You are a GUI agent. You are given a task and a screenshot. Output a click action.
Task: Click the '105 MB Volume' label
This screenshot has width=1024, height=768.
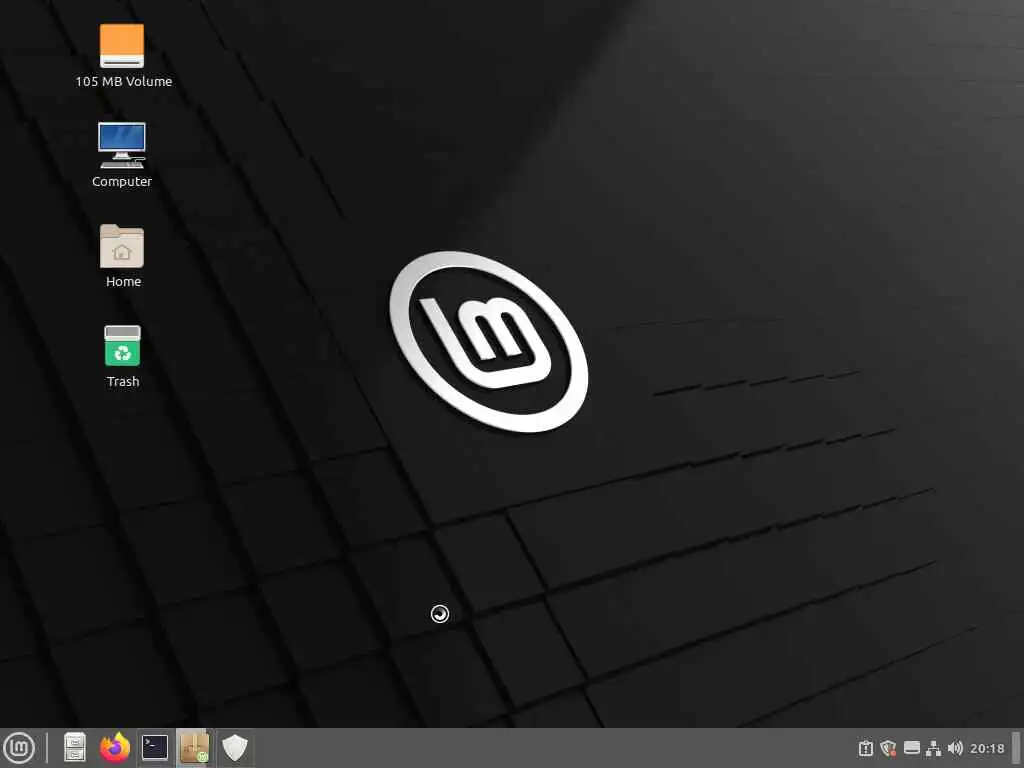point(123,82)
